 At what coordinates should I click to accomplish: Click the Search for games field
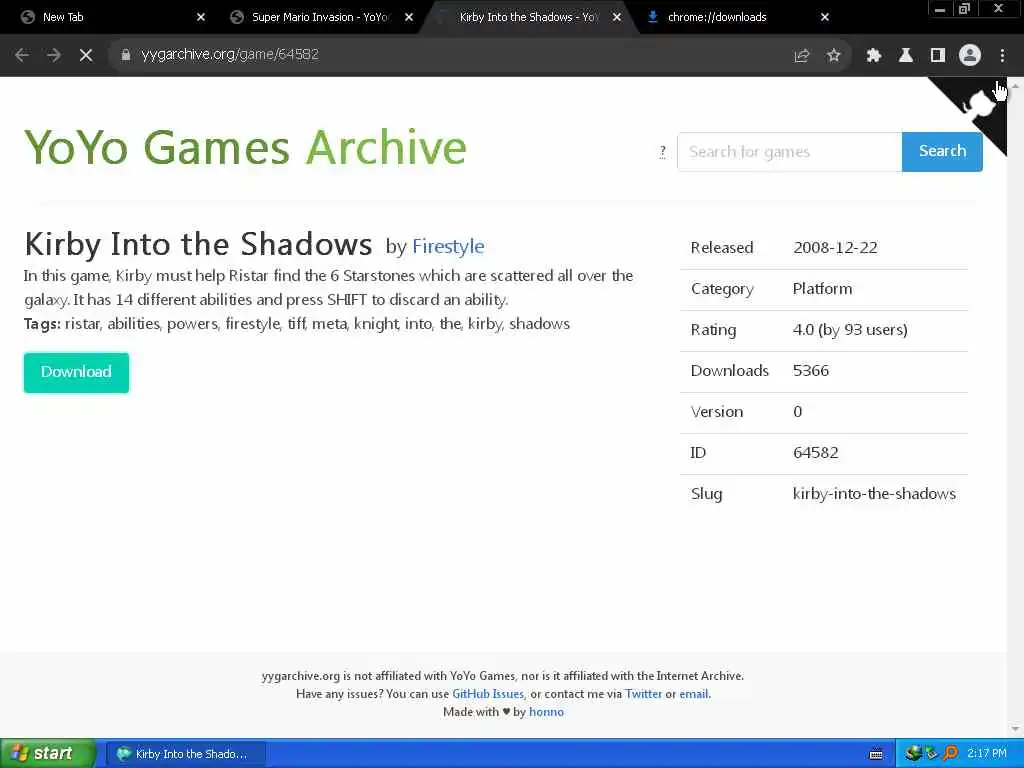790,152
